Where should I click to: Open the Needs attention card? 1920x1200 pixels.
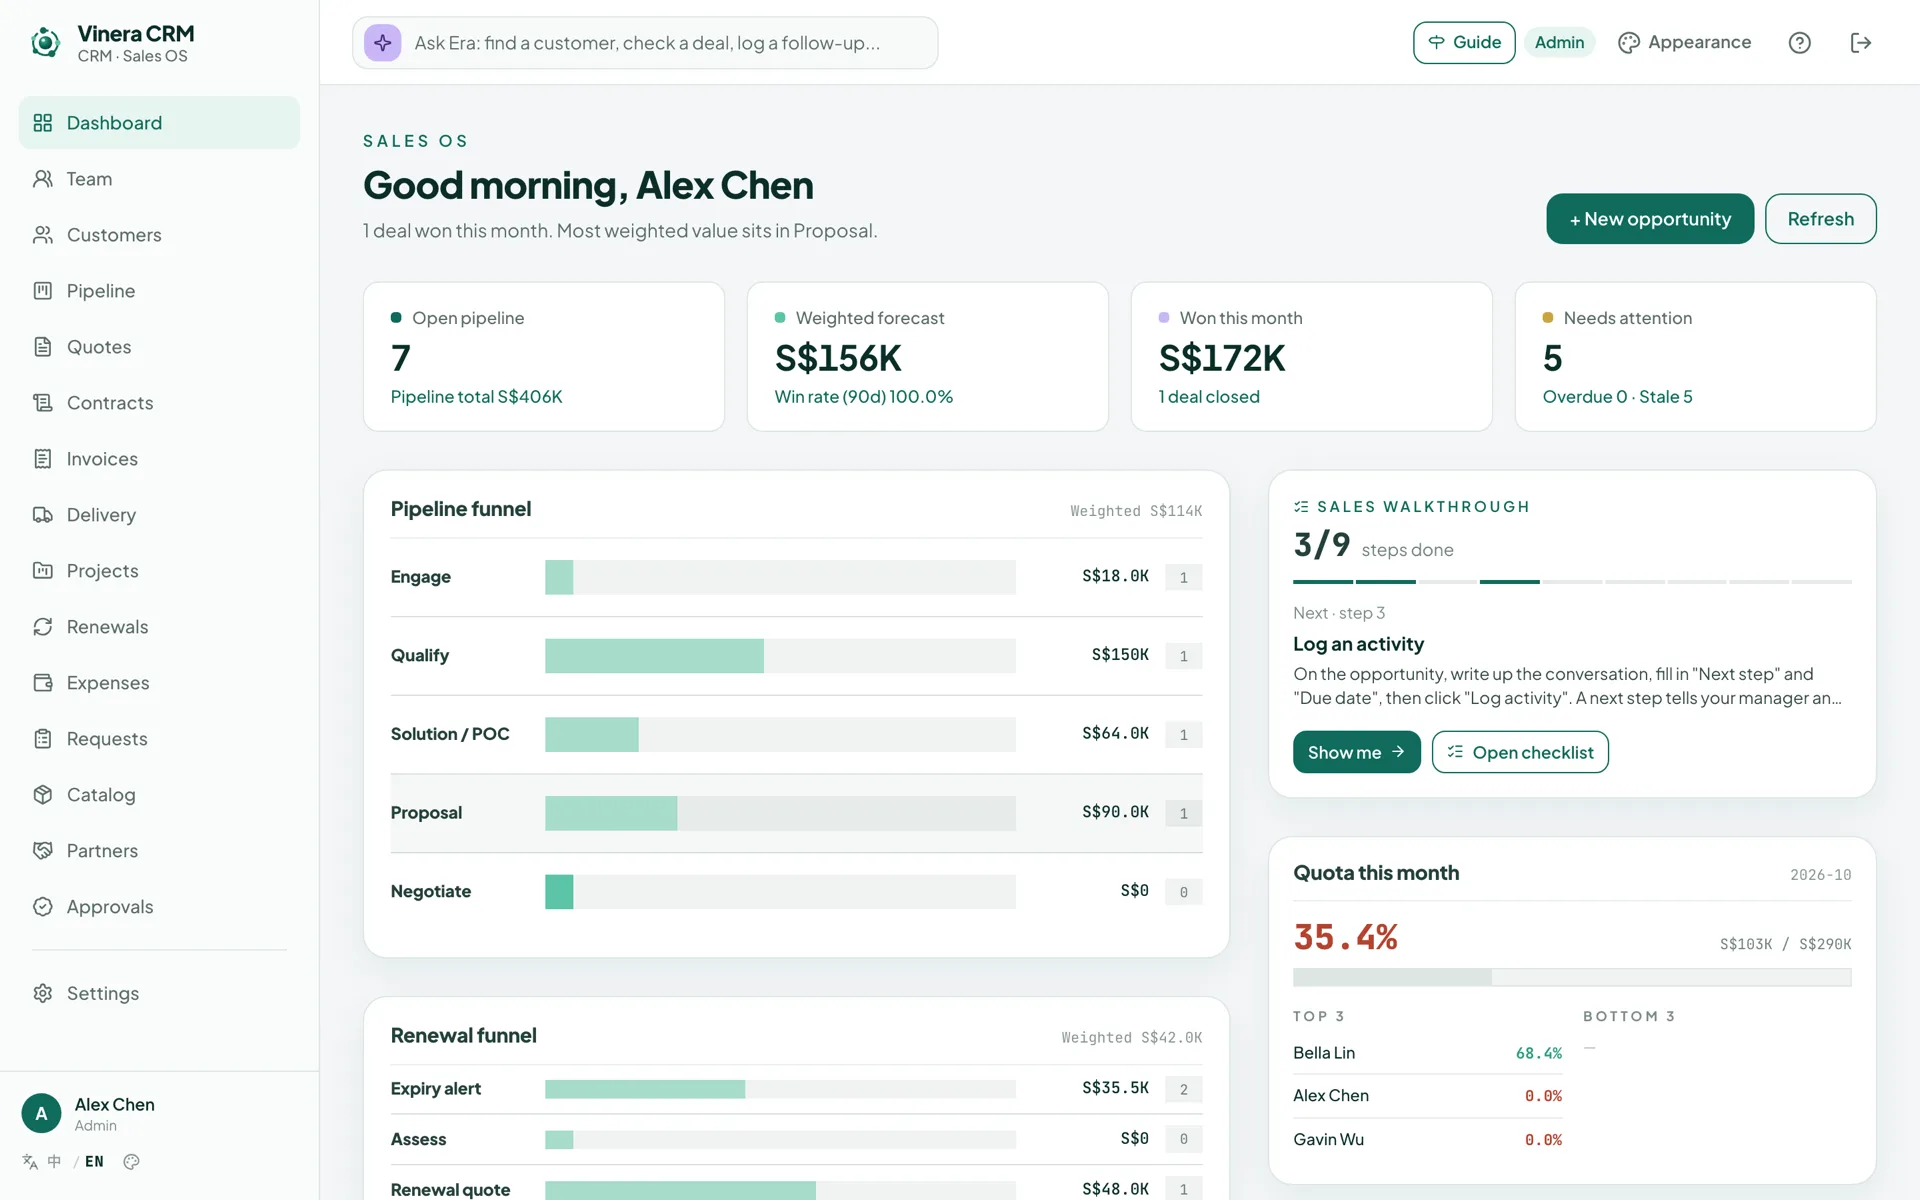pyautogui.click(x=1695, y=357)
